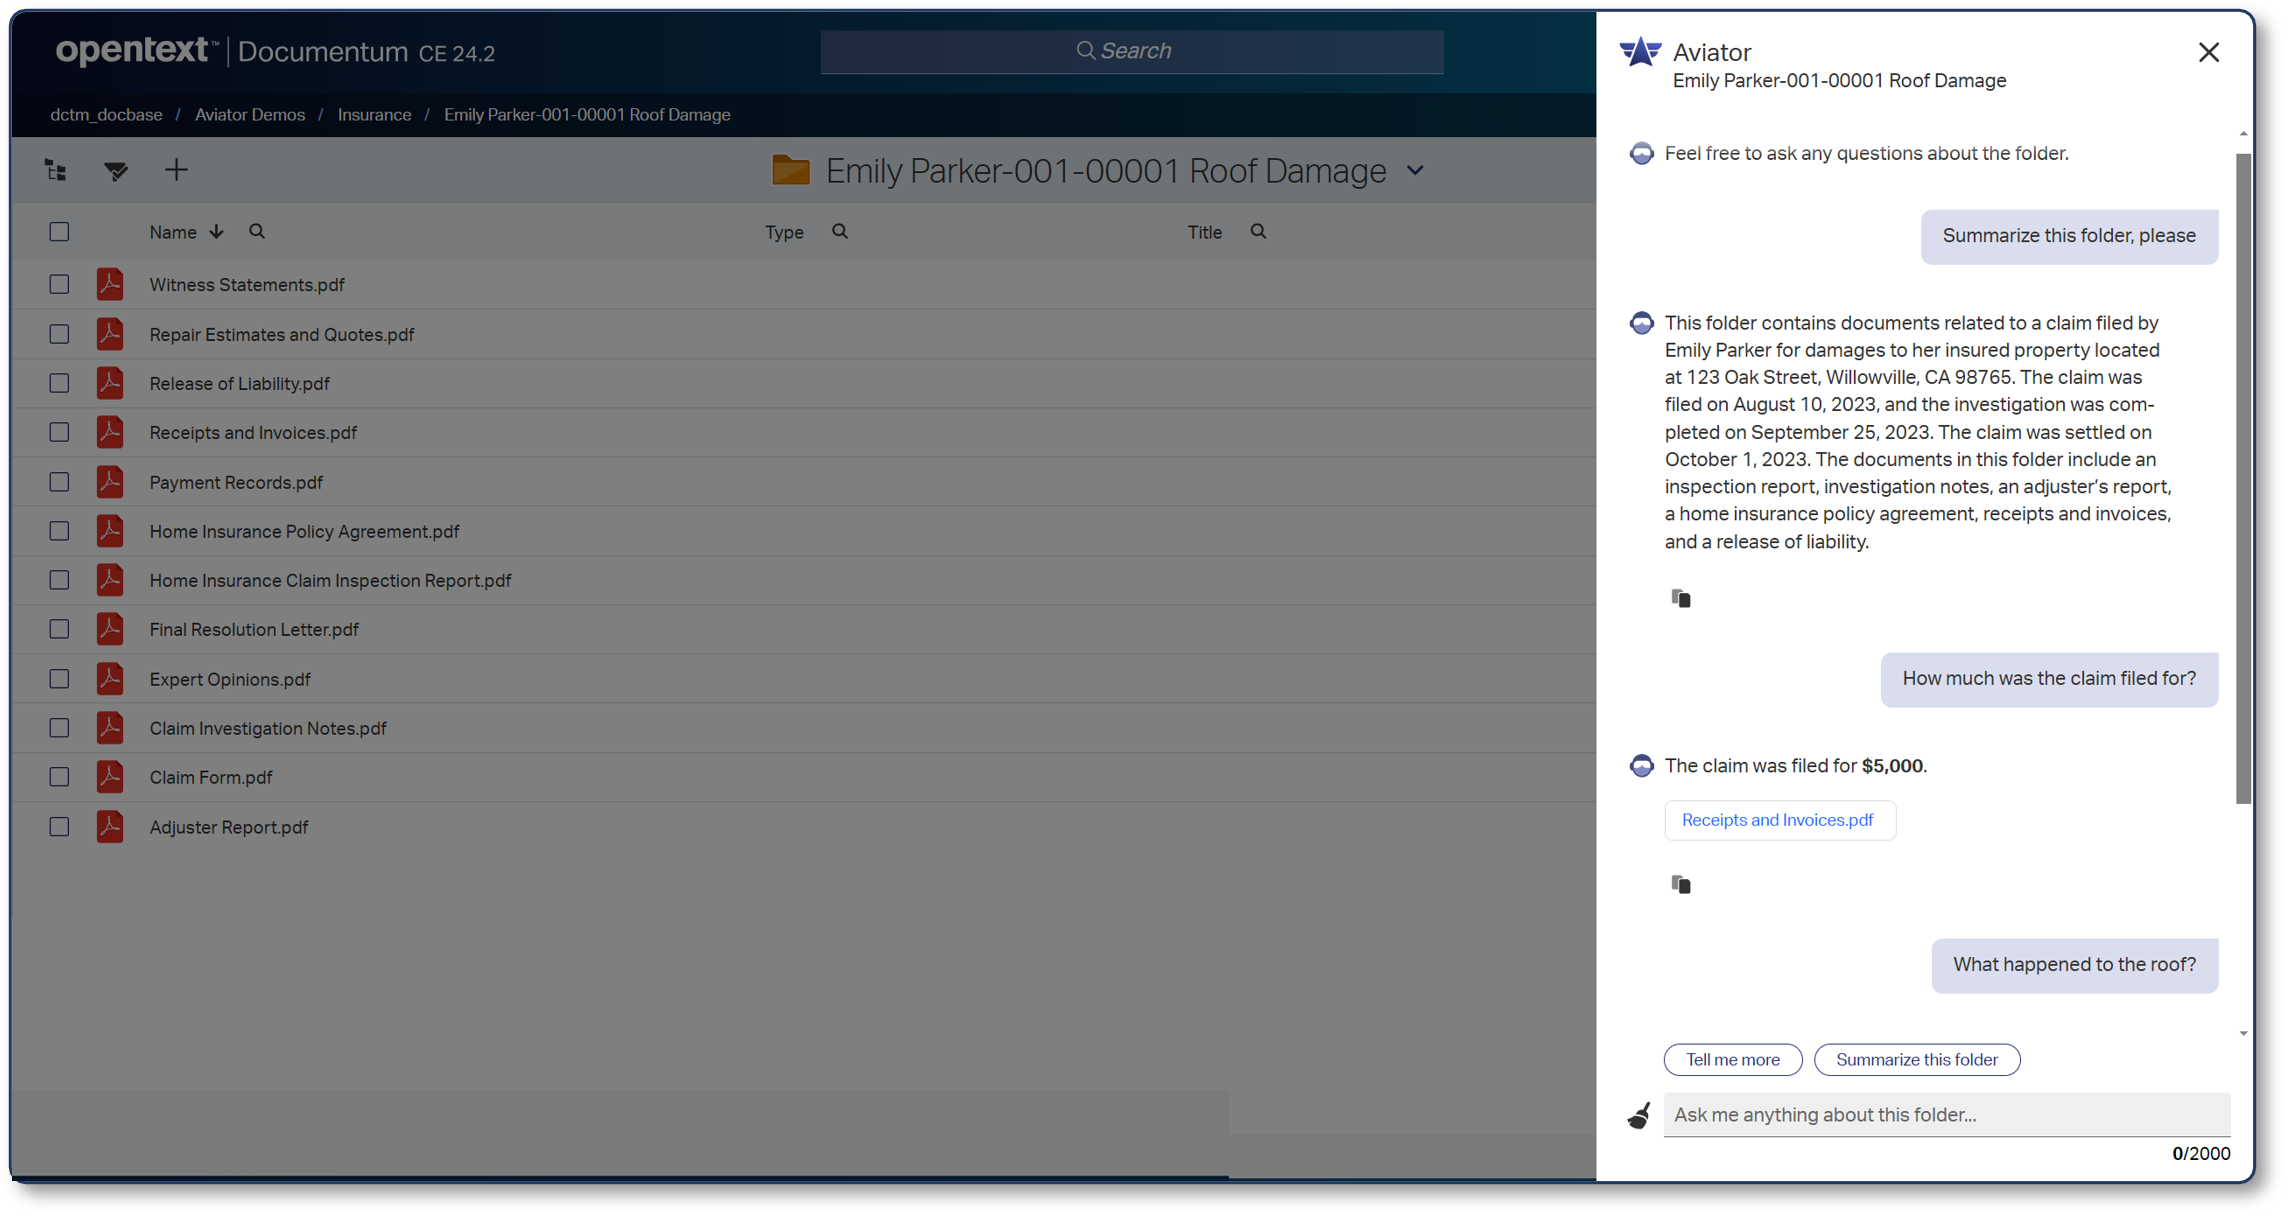Click the Aviator star logo
The image size is (2285, 1213).
pos(1640,52)
